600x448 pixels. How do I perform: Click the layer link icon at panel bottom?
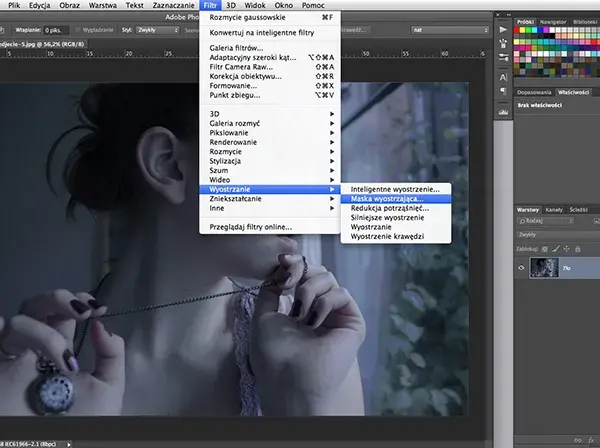577,440
